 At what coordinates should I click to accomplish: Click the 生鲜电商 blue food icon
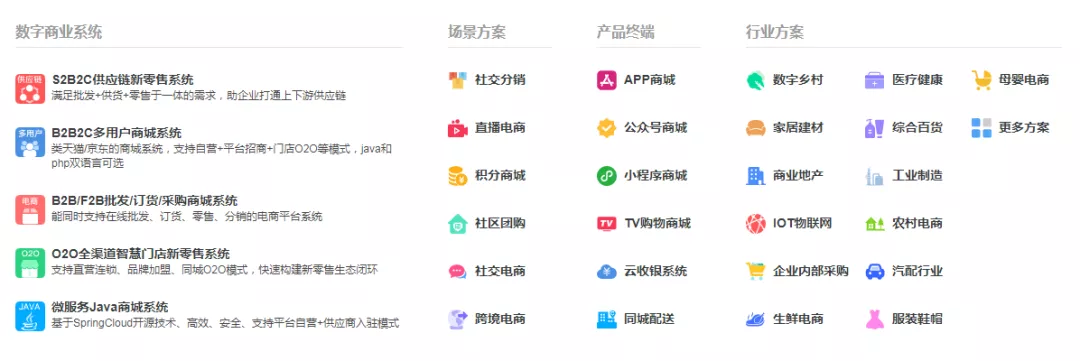pos(756,319)
